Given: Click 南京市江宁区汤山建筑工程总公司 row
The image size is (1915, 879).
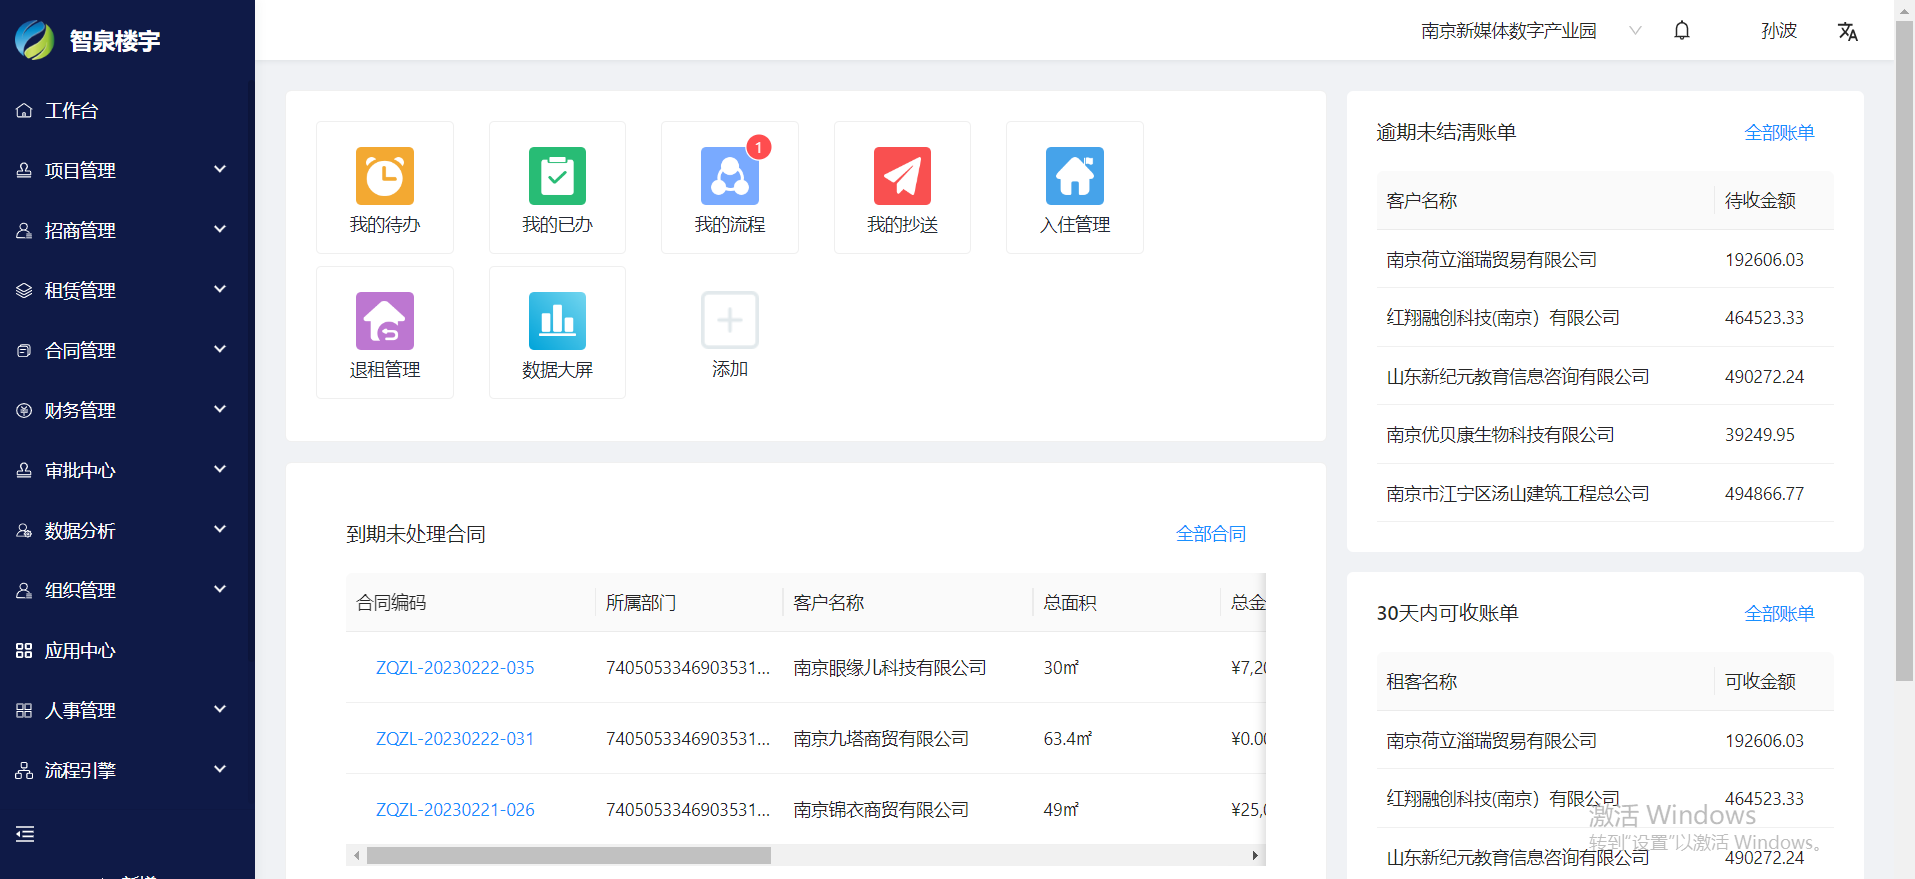Looking at the screenshot, I should point(1604,494).
